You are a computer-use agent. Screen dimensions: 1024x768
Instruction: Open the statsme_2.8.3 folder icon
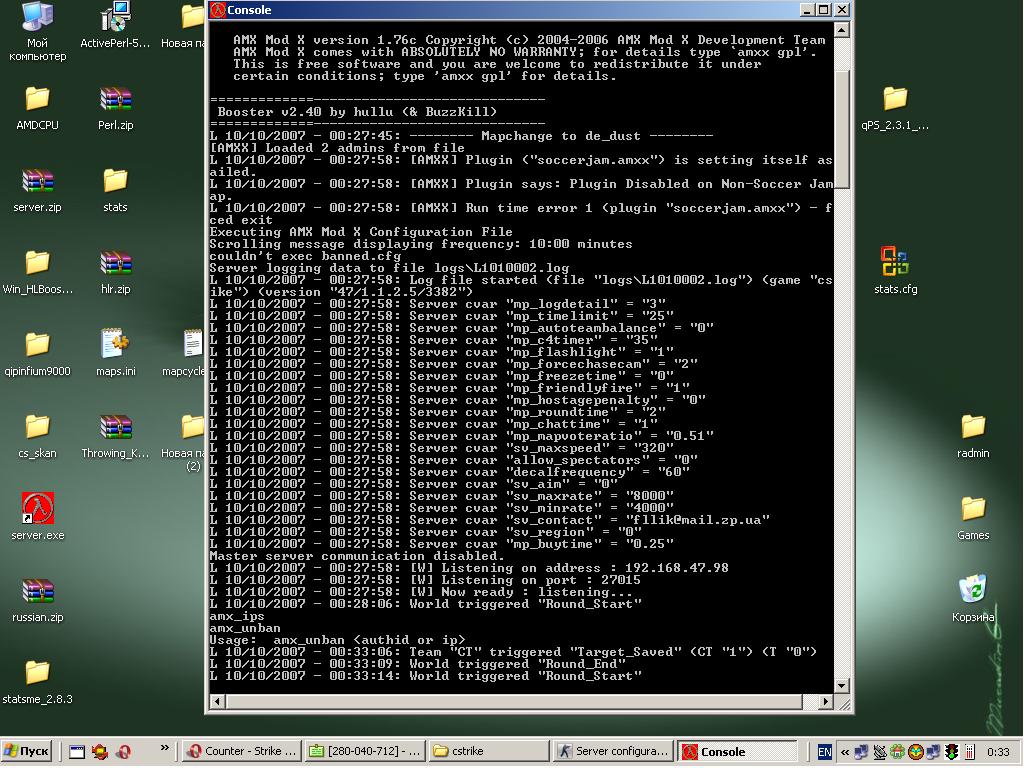coord(37,682)
